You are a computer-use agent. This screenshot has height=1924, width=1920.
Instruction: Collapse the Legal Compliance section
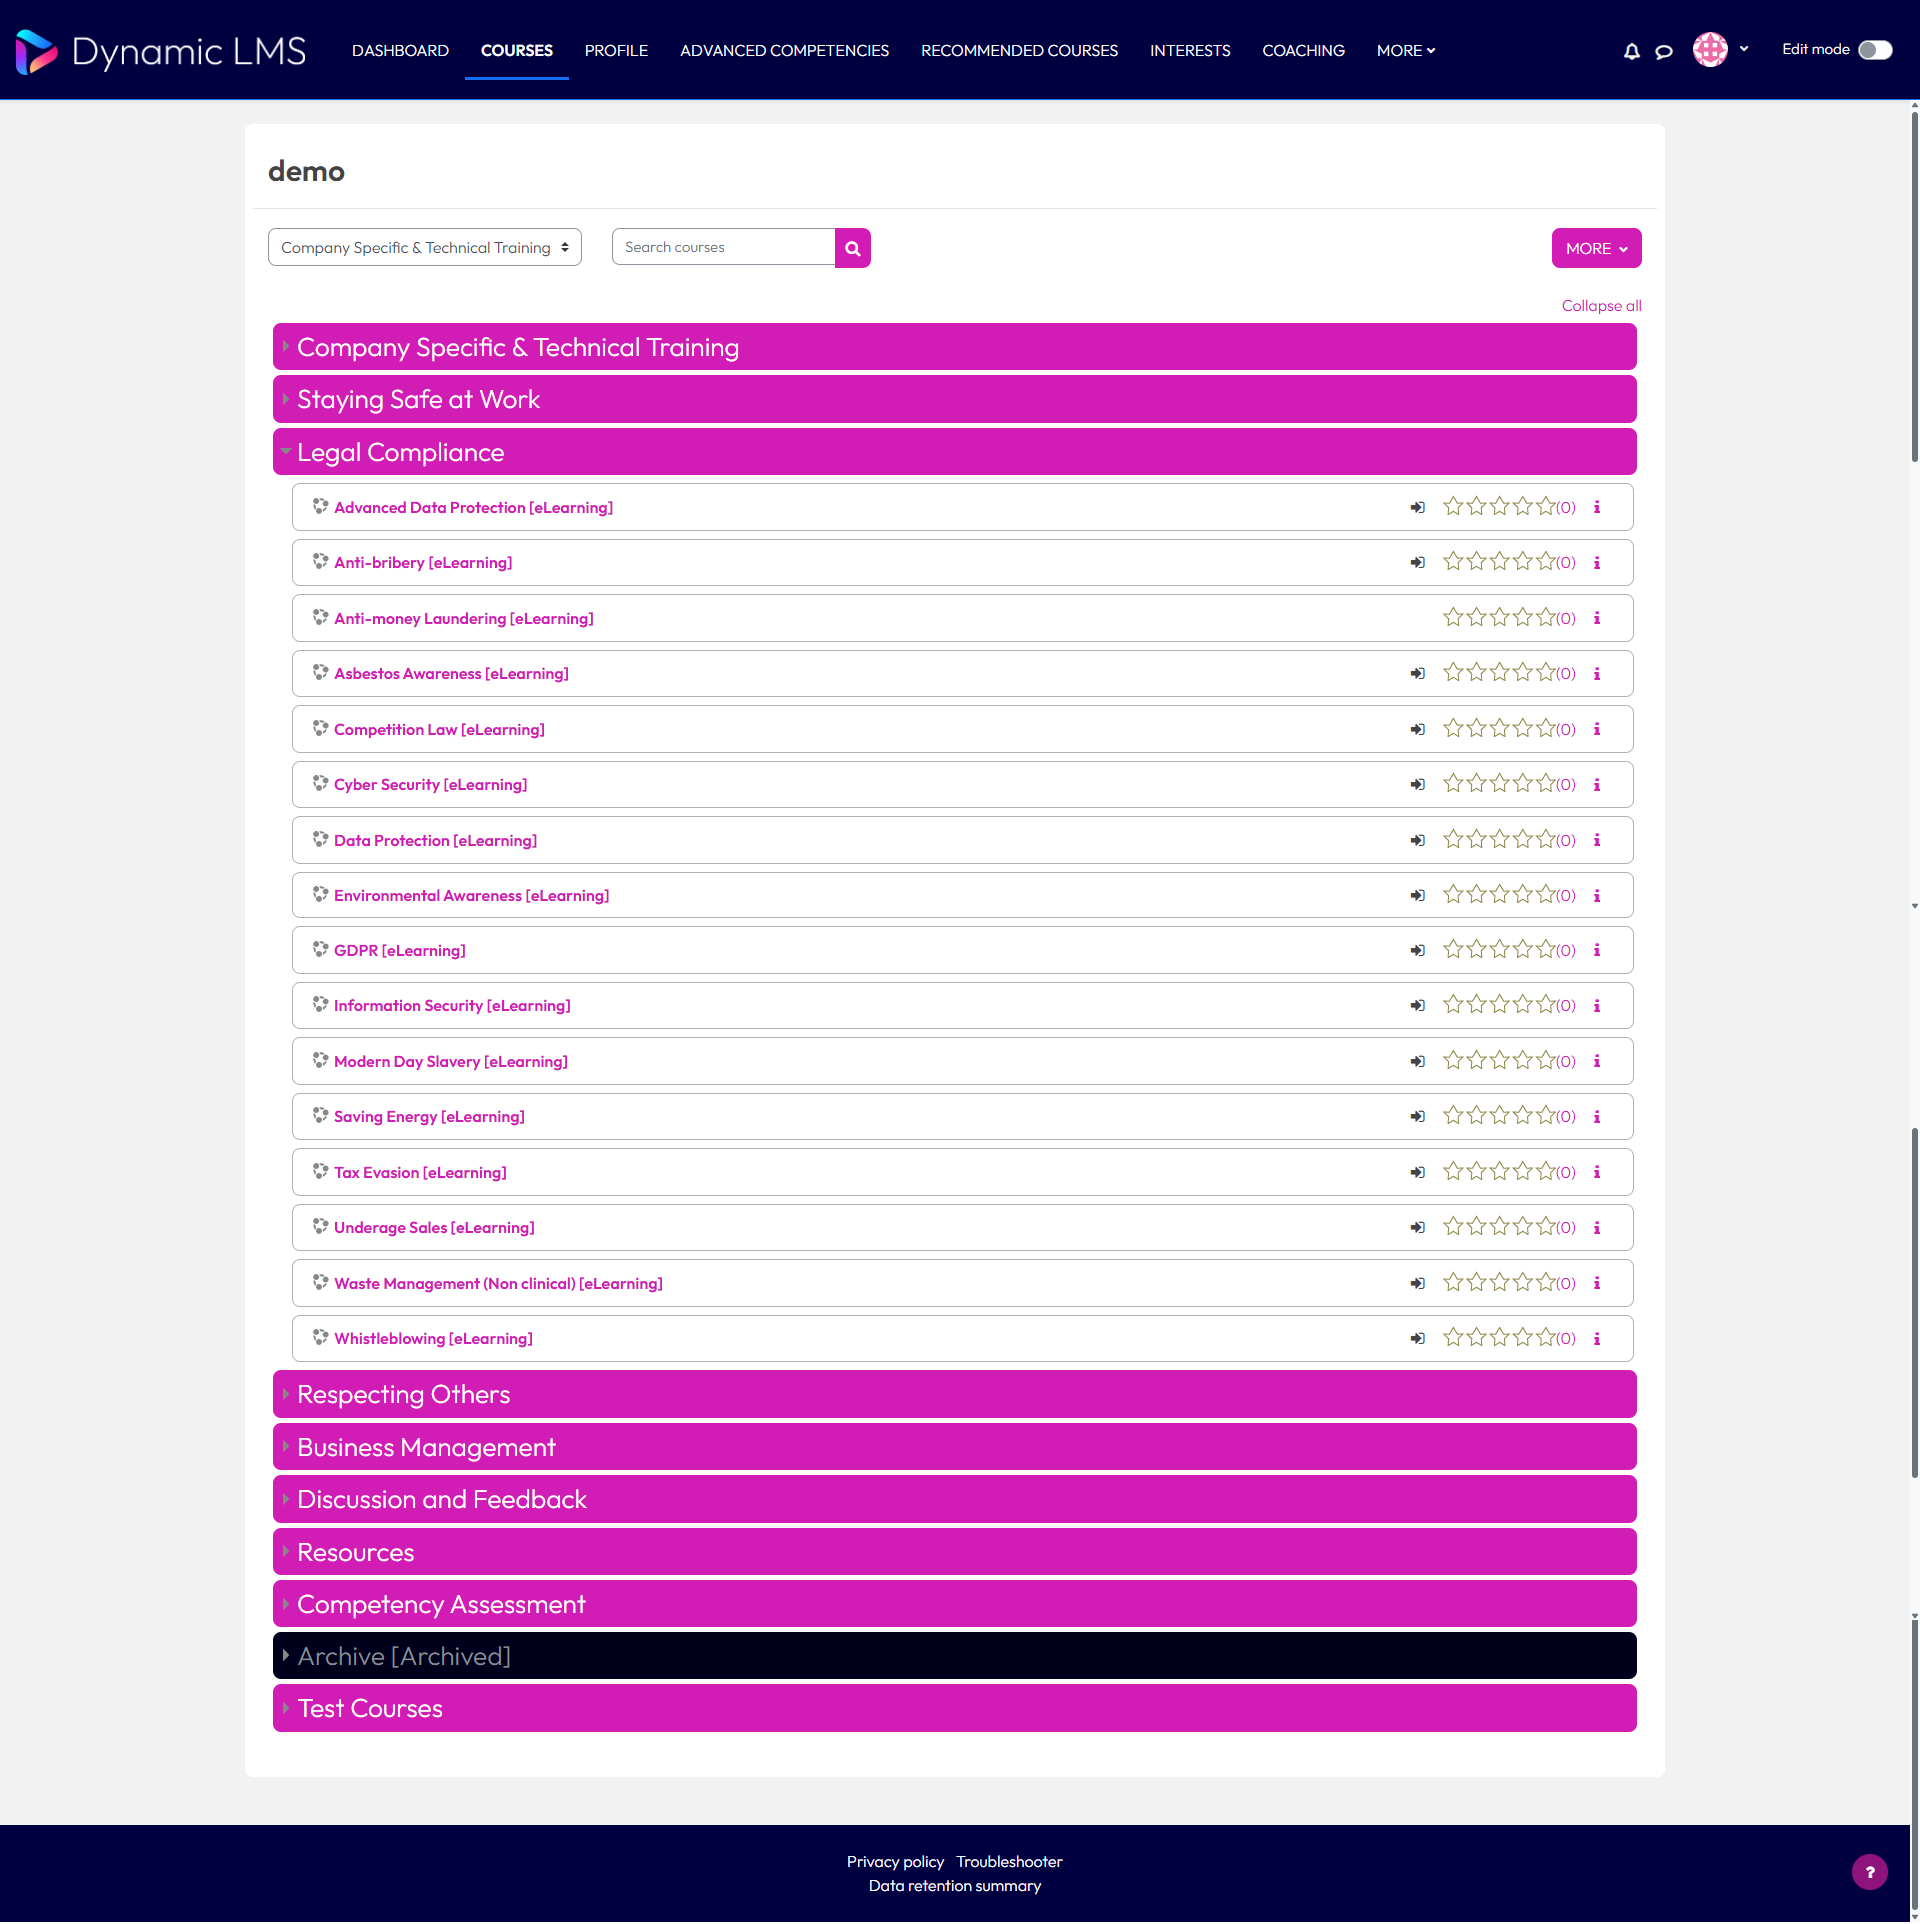954,452
